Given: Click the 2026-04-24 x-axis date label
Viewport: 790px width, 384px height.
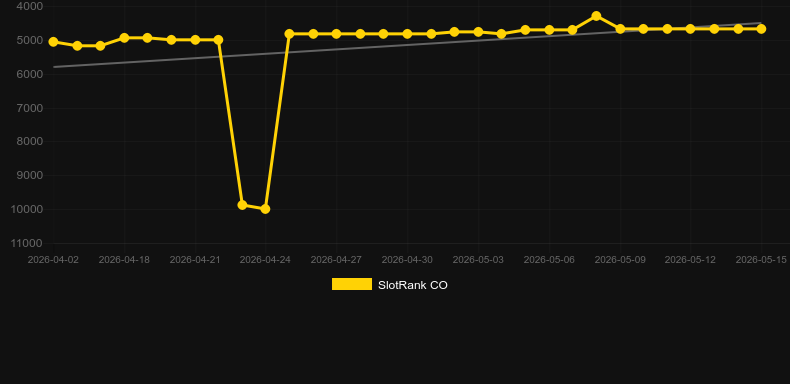Looking at the screenshot, I should click(265, 260).
